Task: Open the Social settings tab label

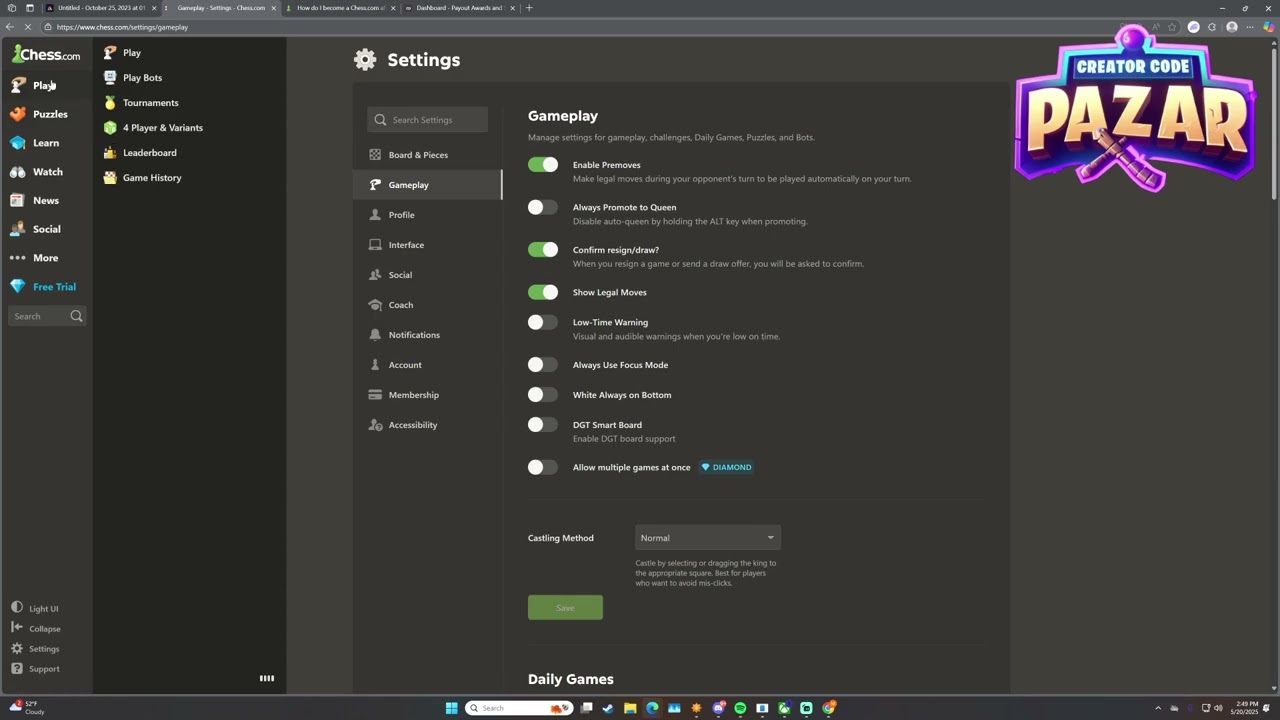Action: [x=400, y=275]
